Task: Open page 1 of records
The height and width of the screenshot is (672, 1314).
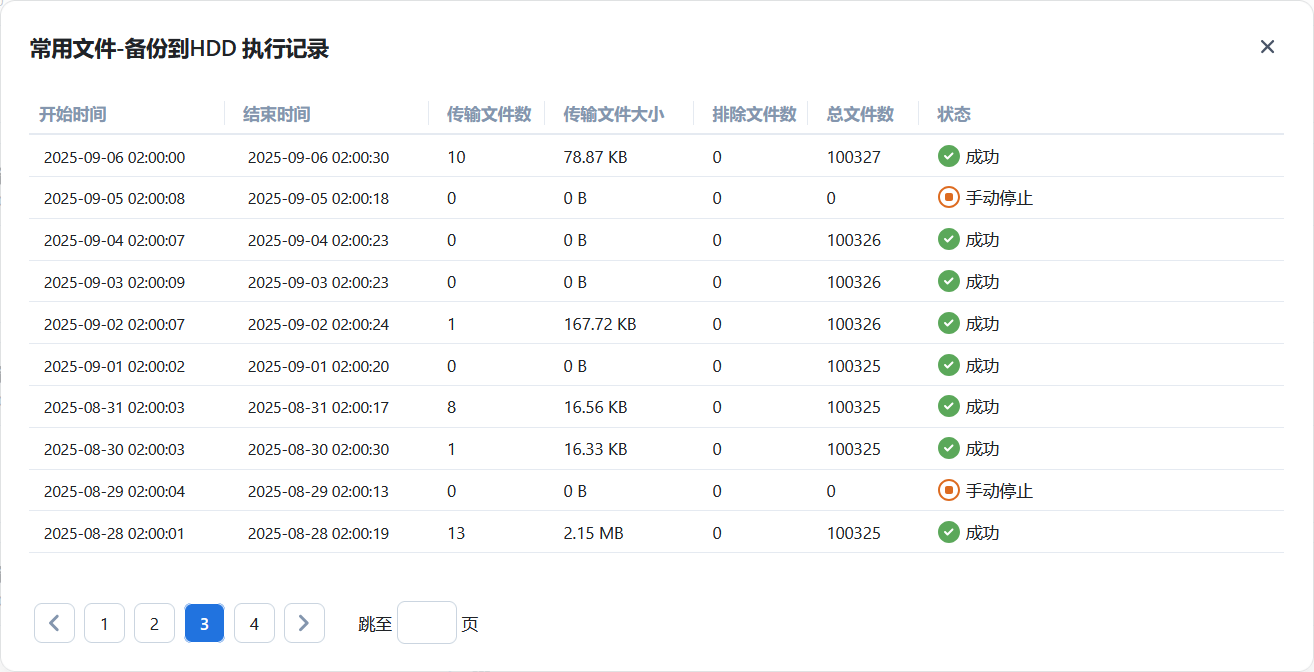Action: (x=104, y=623)
